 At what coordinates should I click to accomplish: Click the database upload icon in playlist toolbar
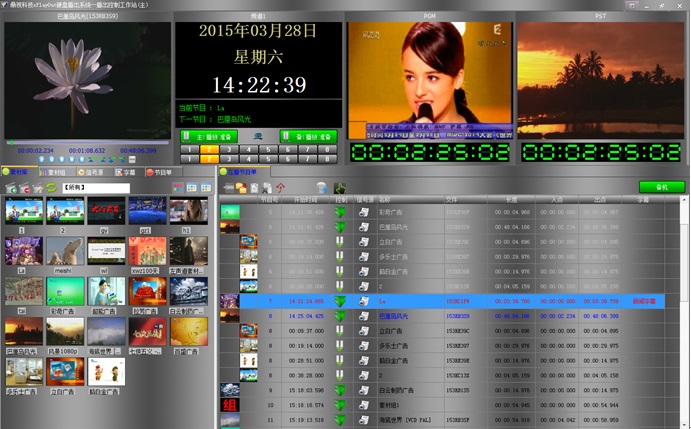(x=322, y=188)
